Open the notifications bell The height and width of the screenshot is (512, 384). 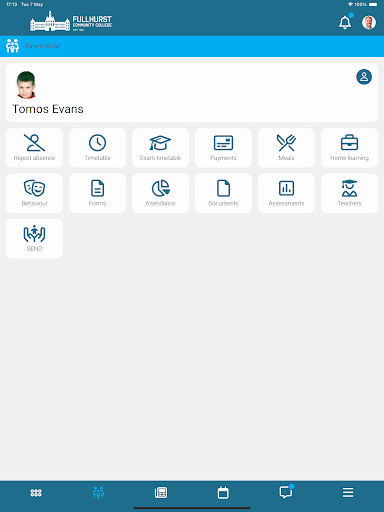coord(345,22)
